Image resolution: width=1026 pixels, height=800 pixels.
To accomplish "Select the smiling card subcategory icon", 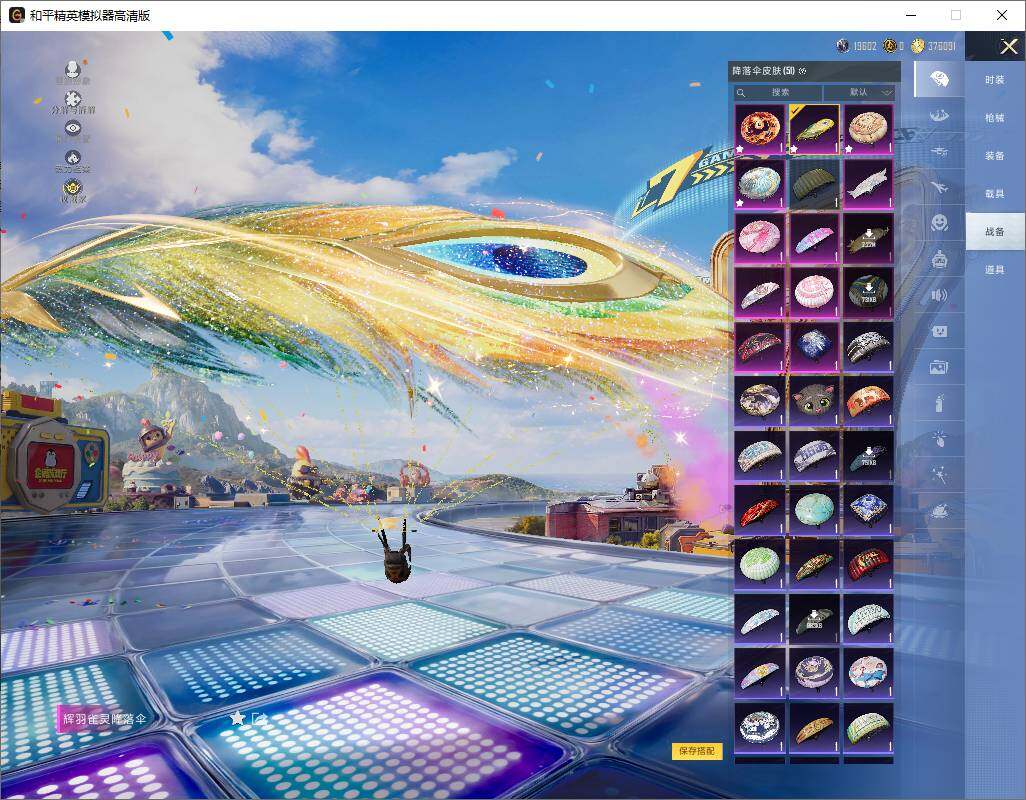I will pos(939,332).
